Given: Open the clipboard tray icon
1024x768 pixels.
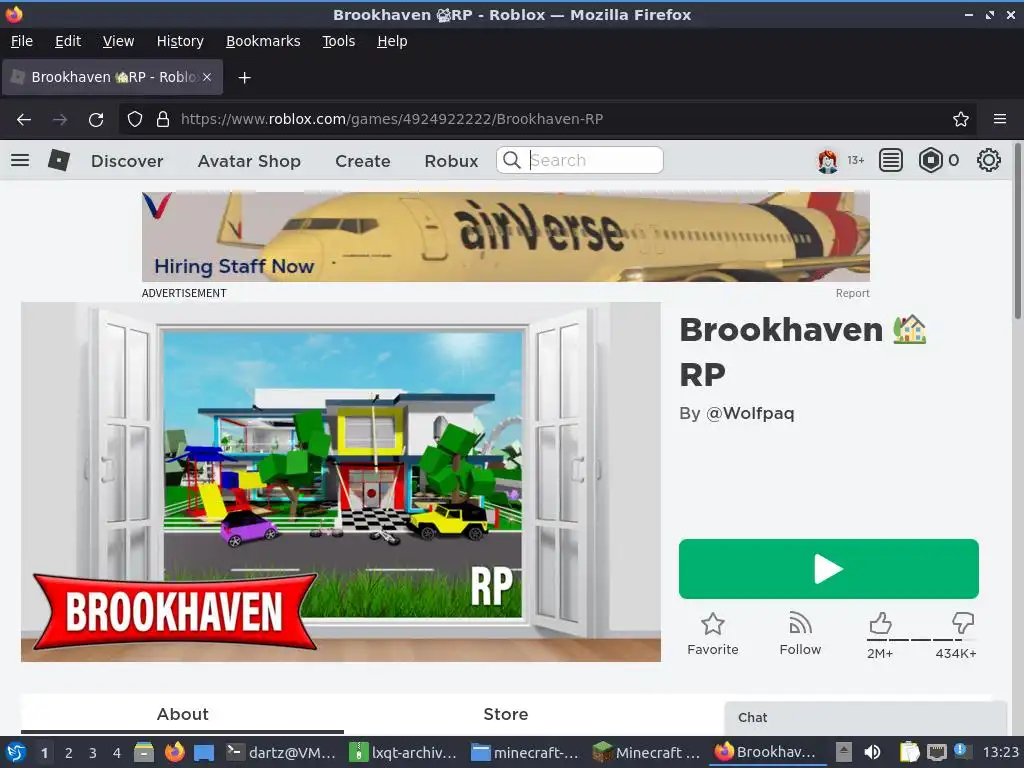Looking at the screenshot, I should [x=909, y=752].
